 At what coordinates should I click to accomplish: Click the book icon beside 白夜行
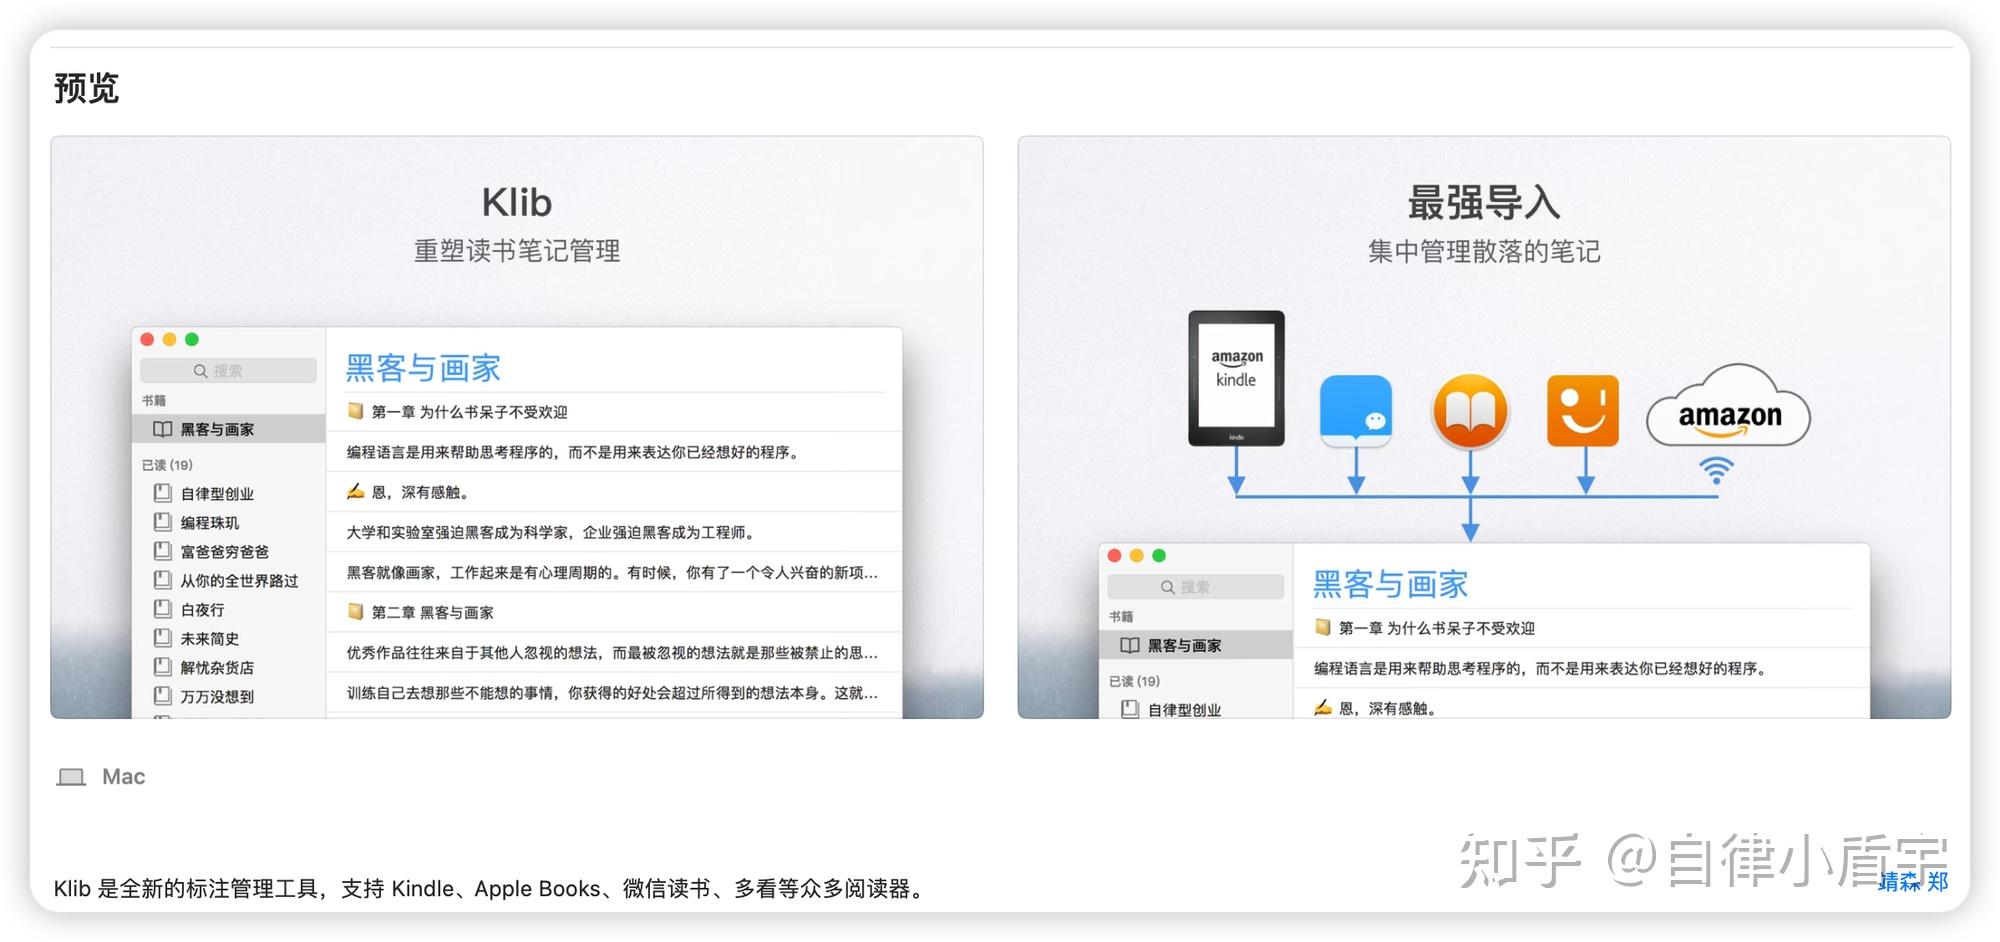pos(163,609)
